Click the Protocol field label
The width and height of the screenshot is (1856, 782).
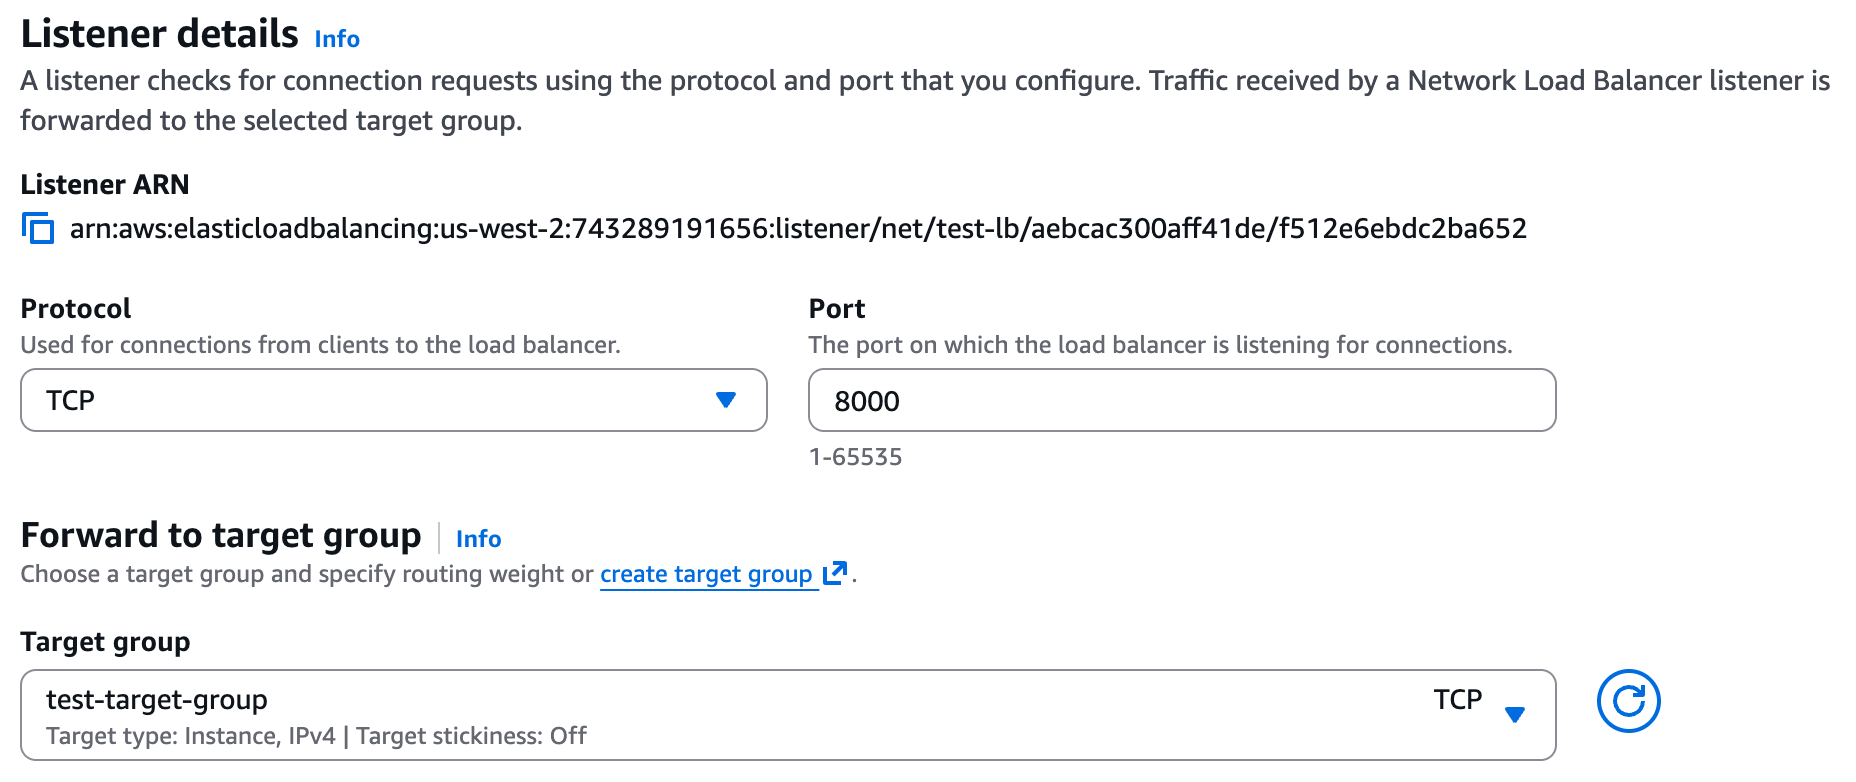tap(76, 309)
